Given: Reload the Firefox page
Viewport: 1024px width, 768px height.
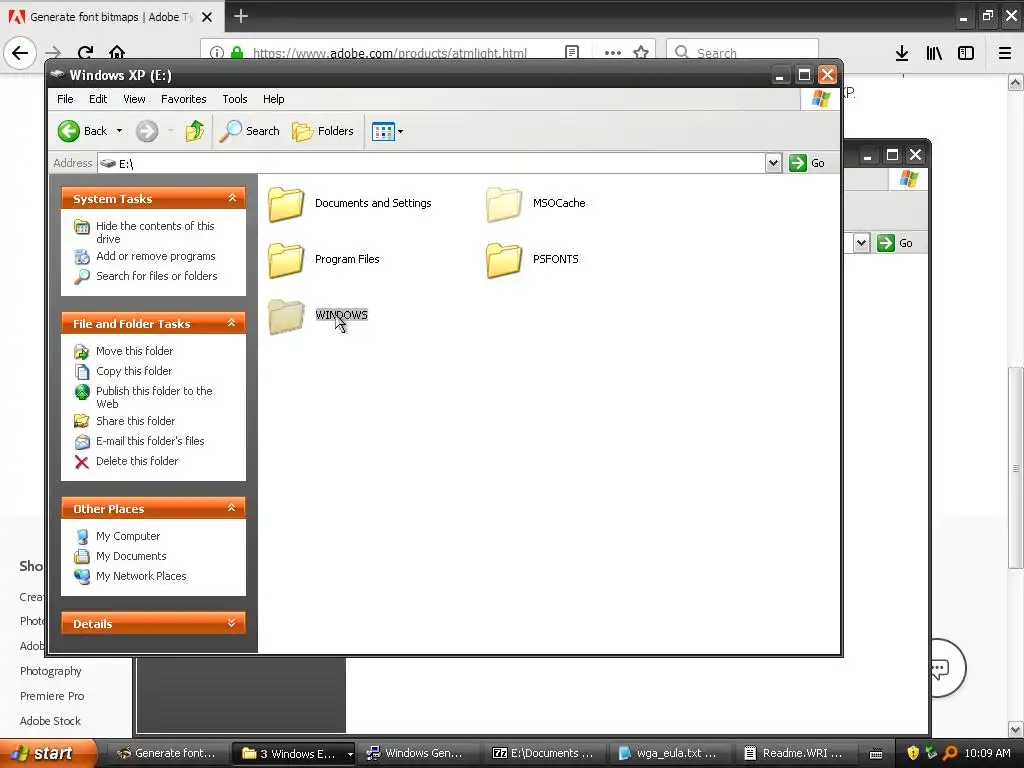Looking at the screenshot, I should [85, 53].
